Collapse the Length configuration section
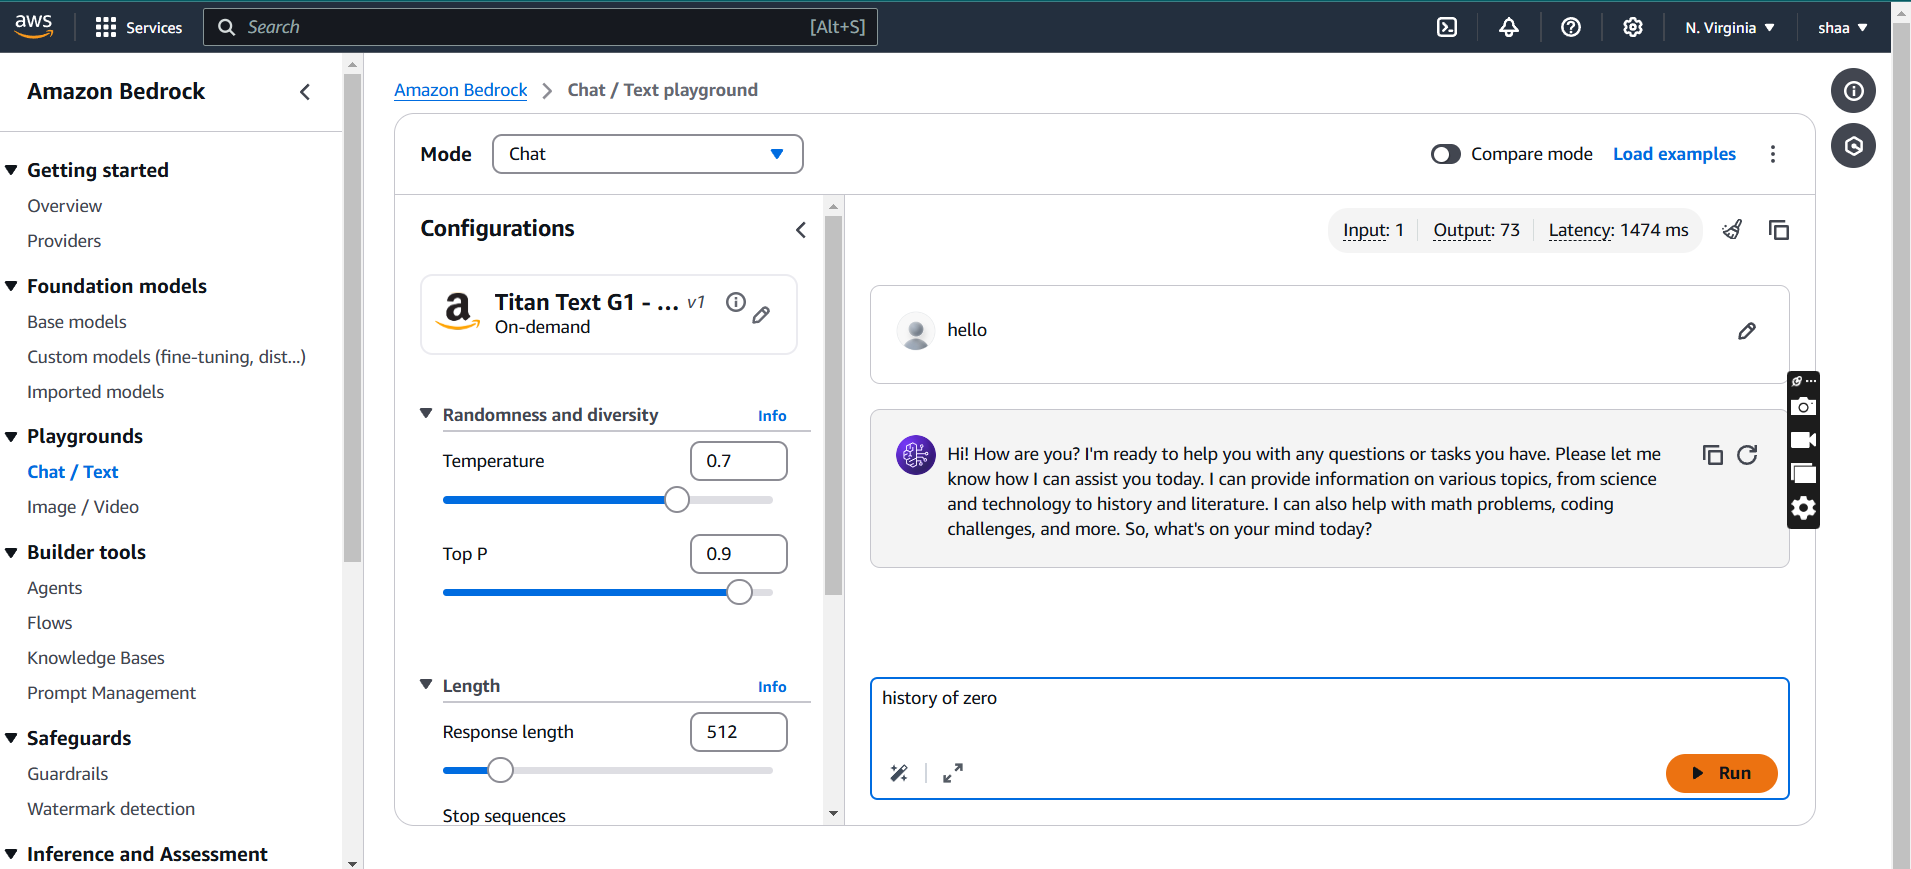The height and width of the screenshot is (869, 1911). pyautogui.click(x=426, y=684)
